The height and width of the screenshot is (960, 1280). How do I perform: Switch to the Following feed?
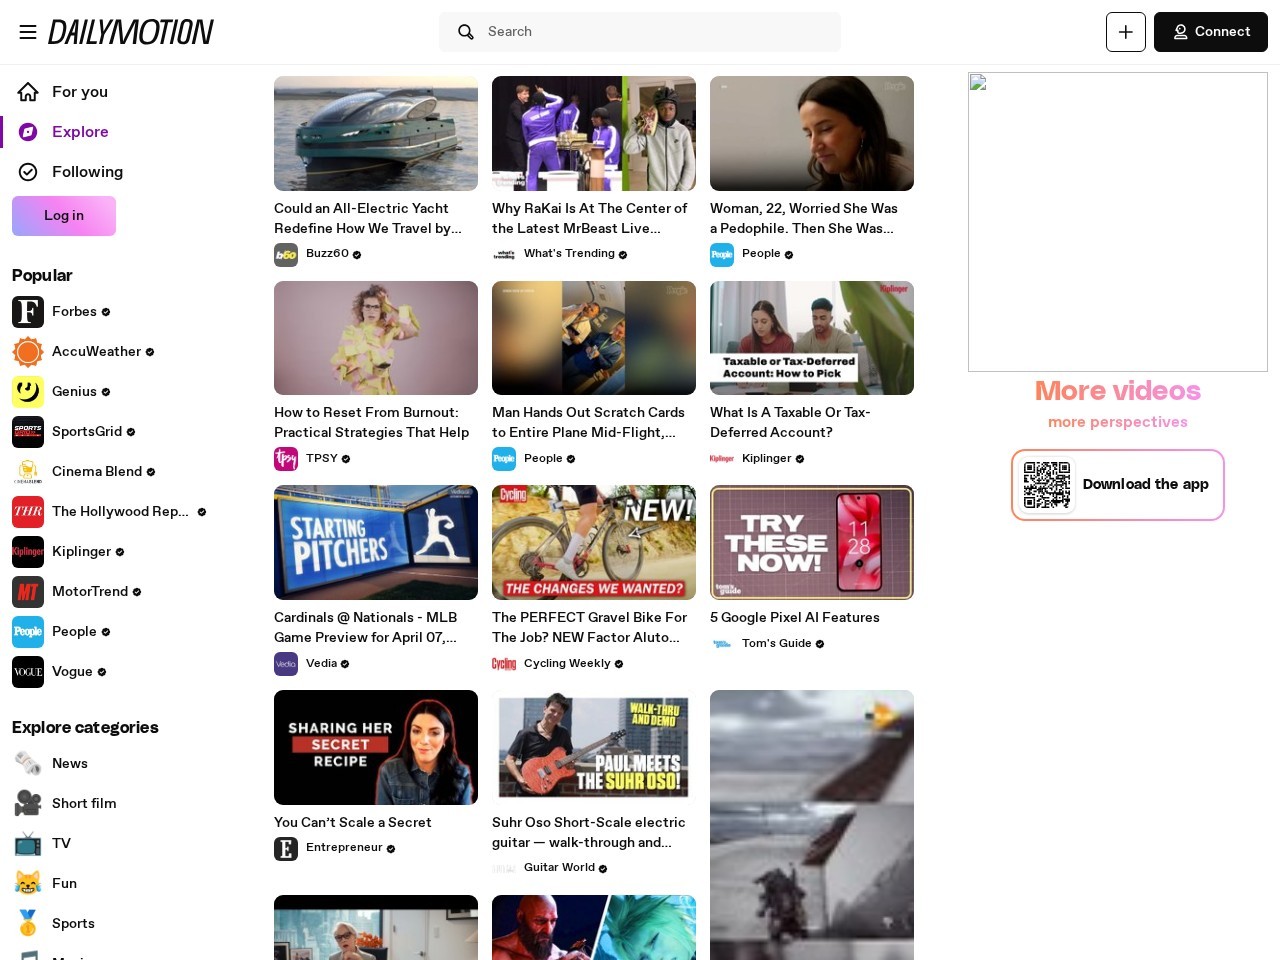click(87, 172)
